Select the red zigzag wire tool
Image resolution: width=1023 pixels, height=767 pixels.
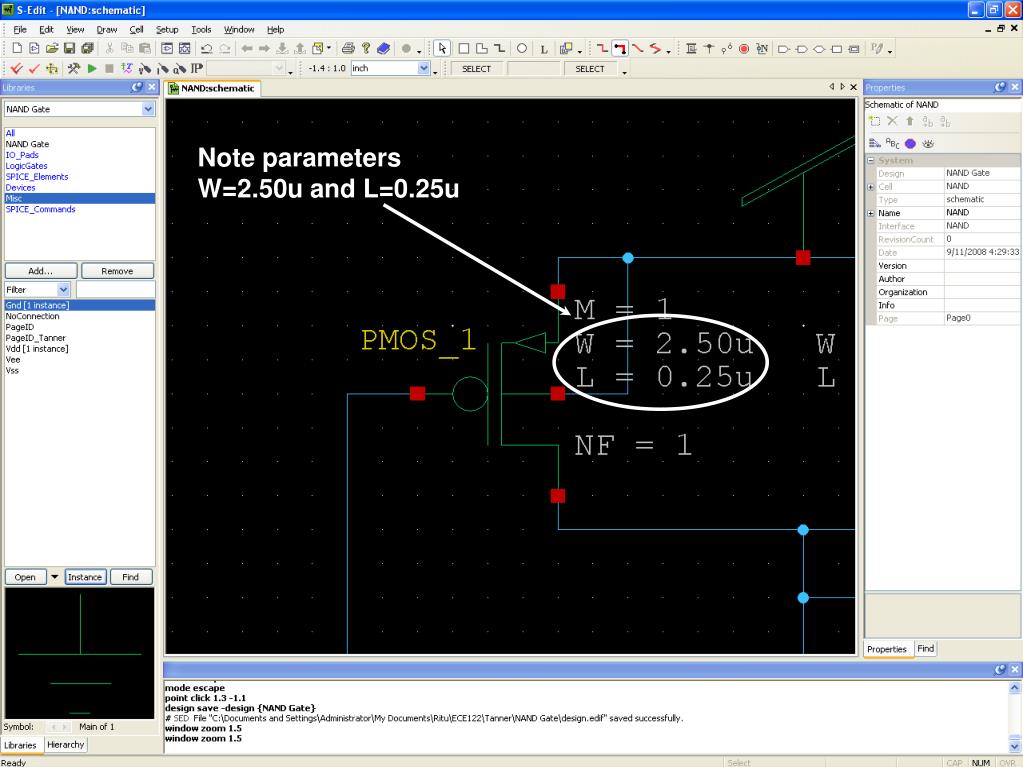pos(655,48)
